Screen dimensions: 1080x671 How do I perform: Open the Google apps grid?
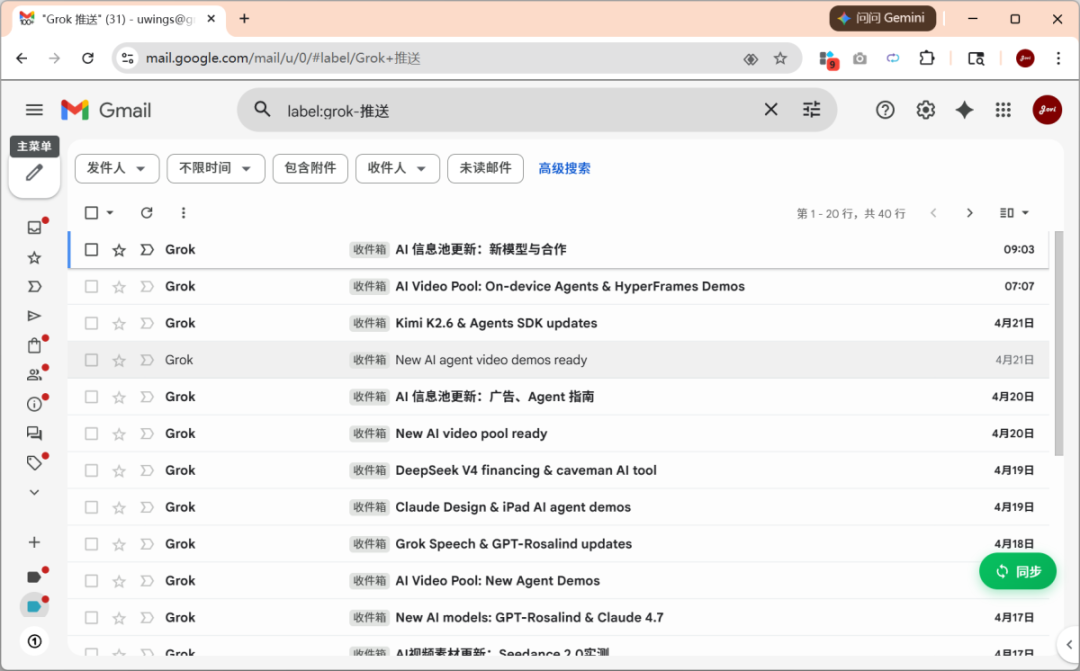click(x=1003, y=110)
